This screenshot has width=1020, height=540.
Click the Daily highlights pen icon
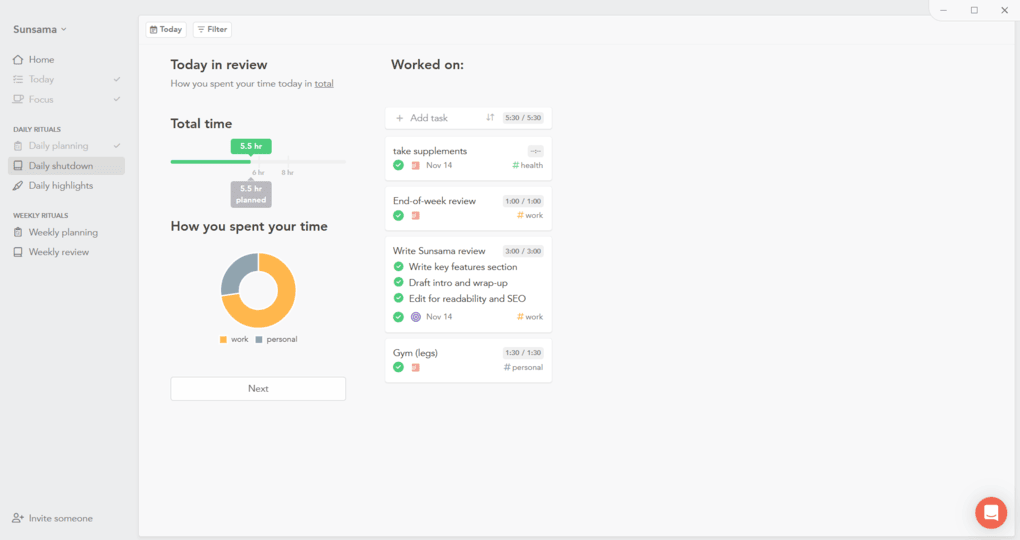(x=18, y=186)
